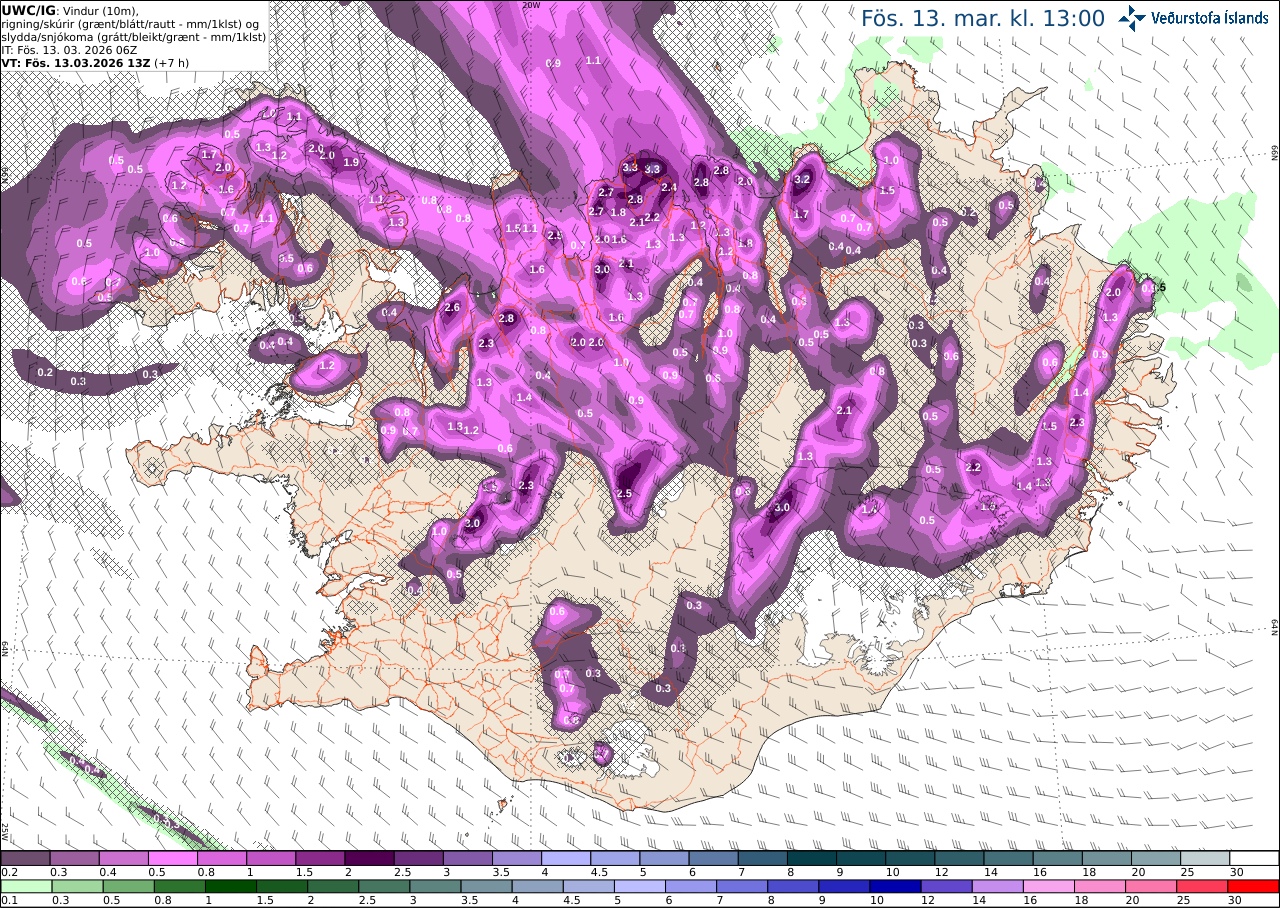Image resolution: width=1280 pixels, height=908 pixels.
Task: Click the '25W' longitude label at lower left
Action: 5,831
